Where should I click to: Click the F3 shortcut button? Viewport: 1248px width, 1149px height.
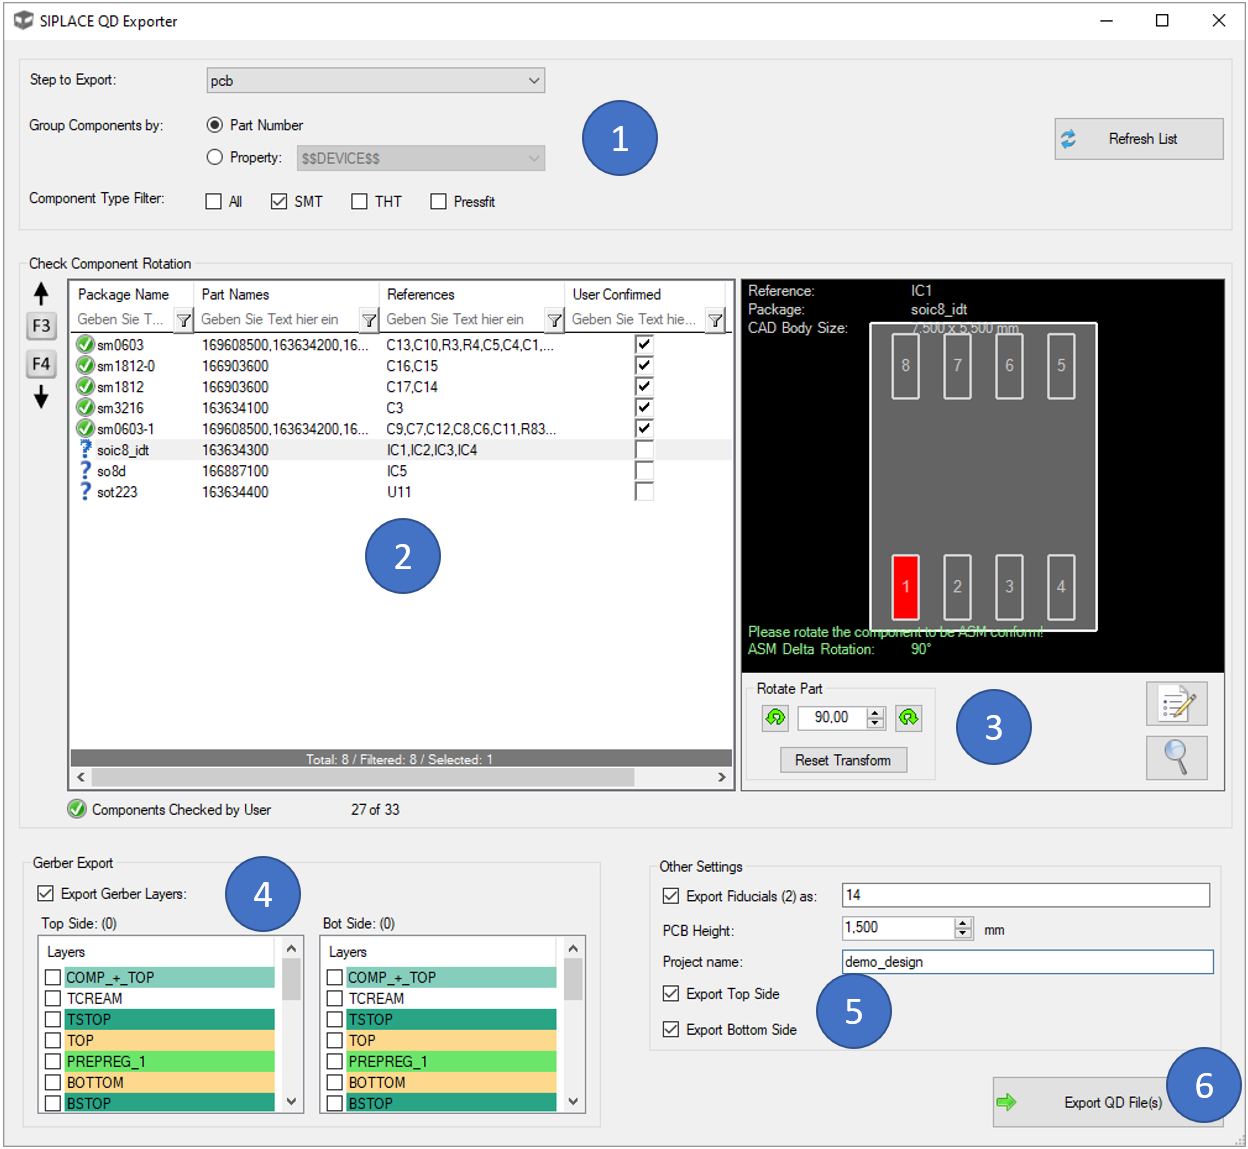pyautogui.click(x=41, y=326)
